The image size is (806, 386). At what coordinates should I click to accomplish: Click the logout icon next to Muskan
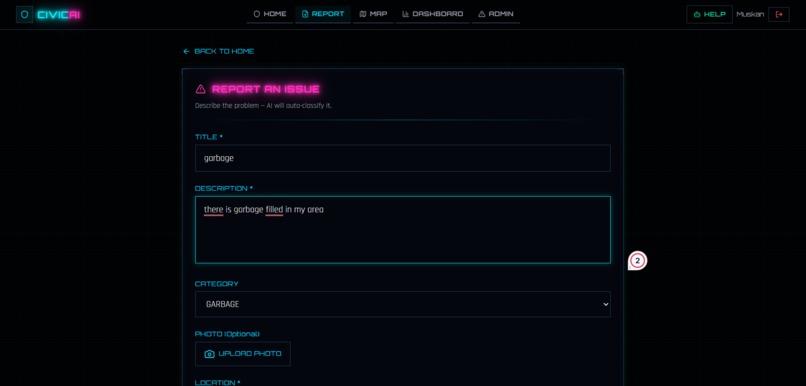pyautogui.click(x=779, y=14)
